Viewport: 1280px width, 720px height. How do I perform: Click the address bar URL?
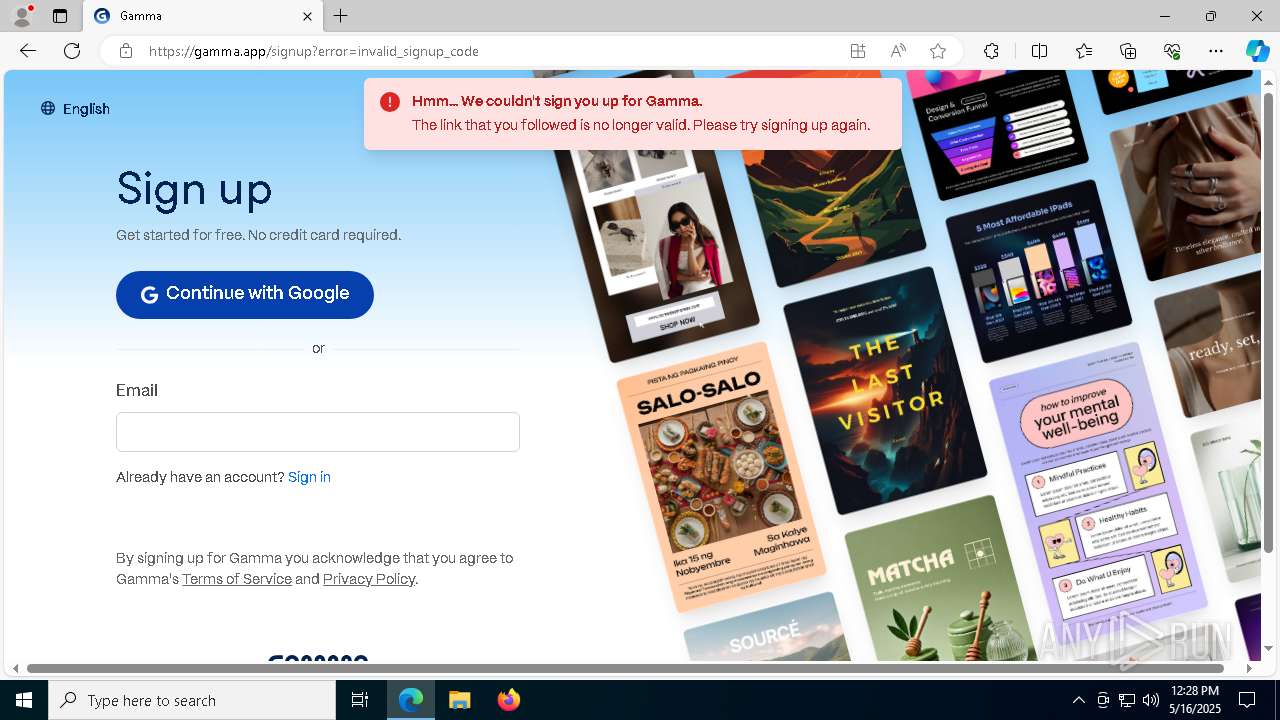point(314,51)
